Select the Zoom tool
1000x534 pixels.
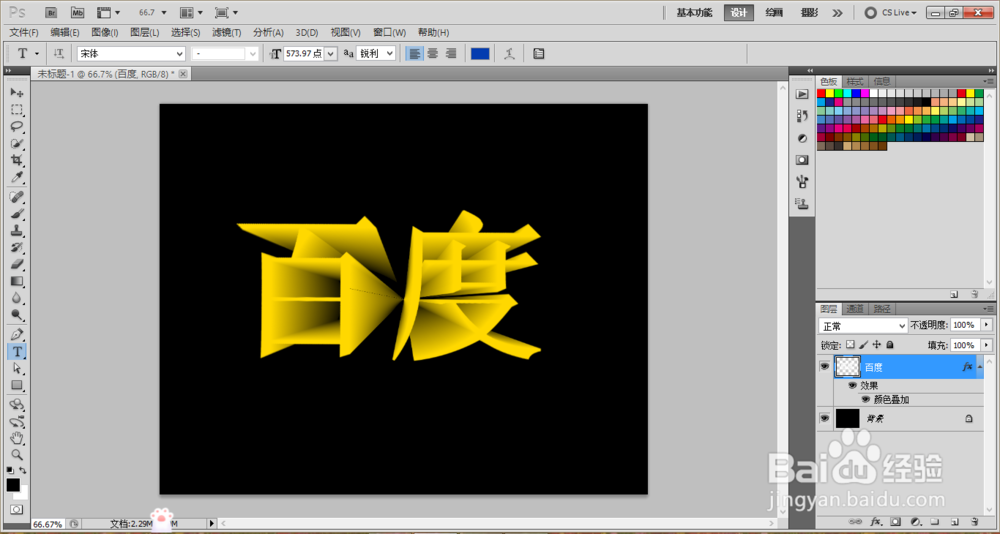tap(17, 455)
